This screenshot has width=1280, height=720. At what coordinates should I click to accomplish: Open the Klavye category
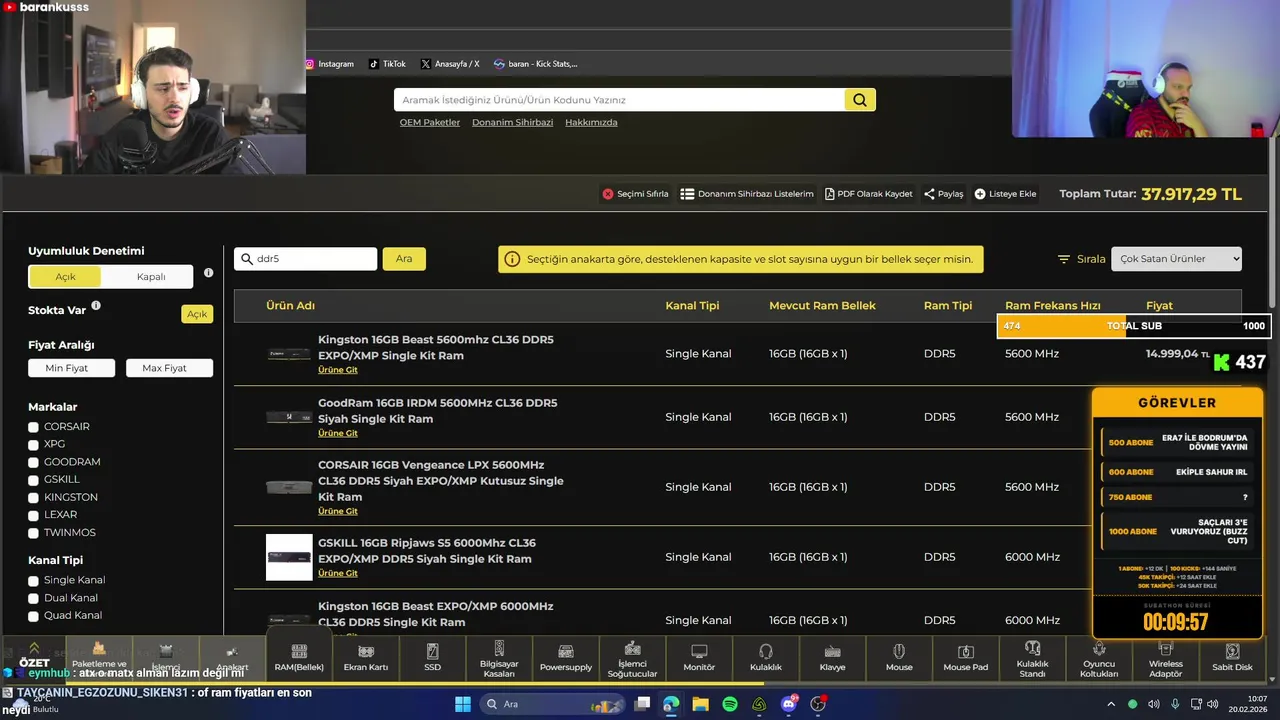pos(832,658)
